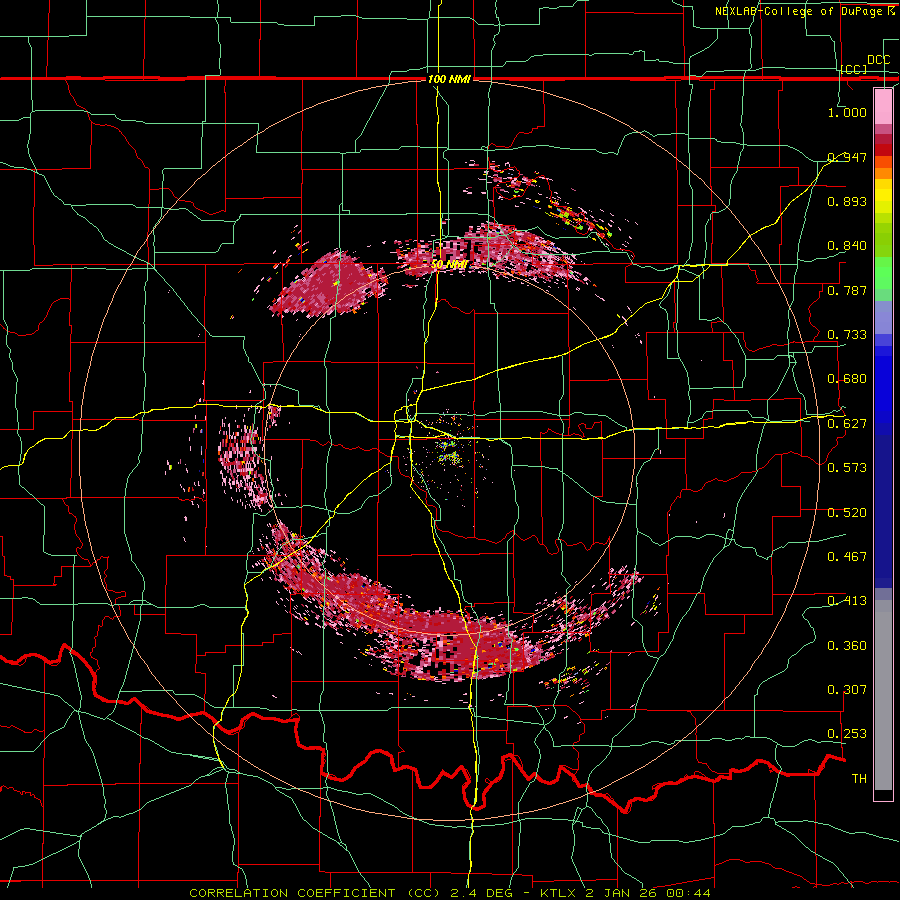Viewport: 900px width, 900px height.
Task: Select the 0.573 legend value
Action: (847, 468)
